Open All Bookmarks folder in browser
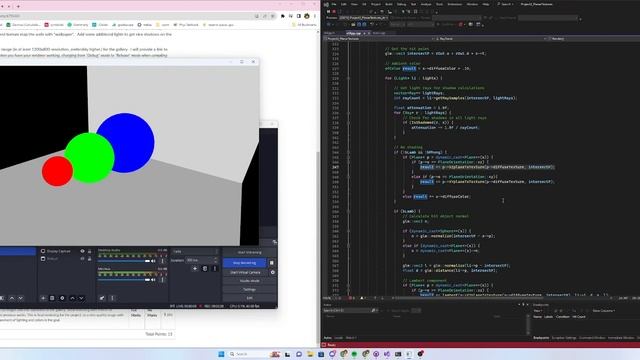This screenshot has width=640, height=360. point(304,25)
